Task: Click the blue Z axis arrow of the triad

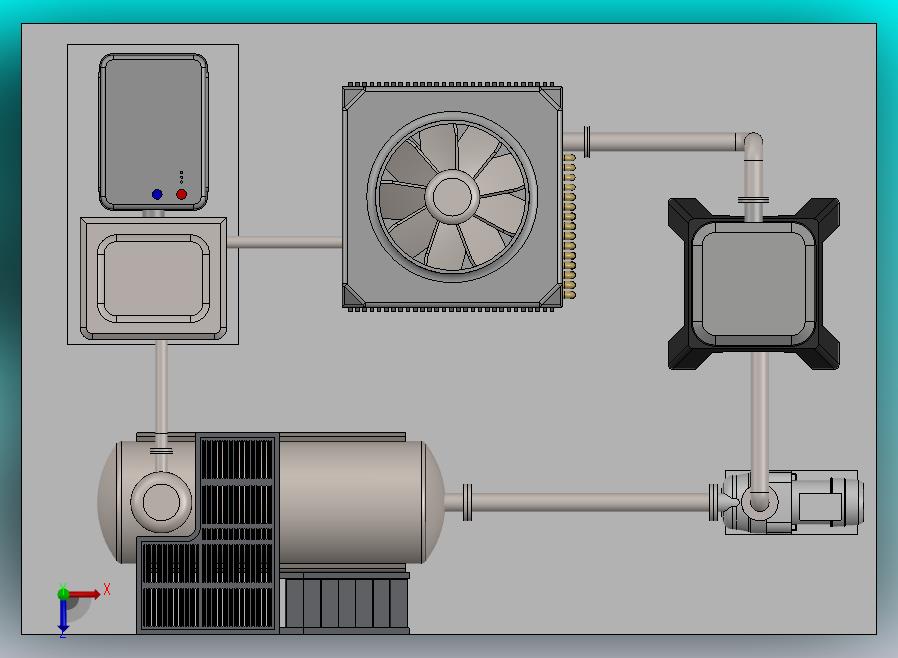Action: [63, 616]
